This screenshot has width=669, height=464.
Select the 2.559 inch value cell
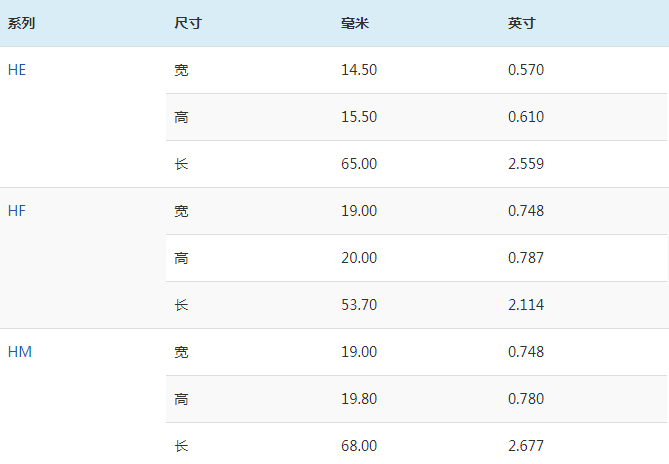coord(526,164)
